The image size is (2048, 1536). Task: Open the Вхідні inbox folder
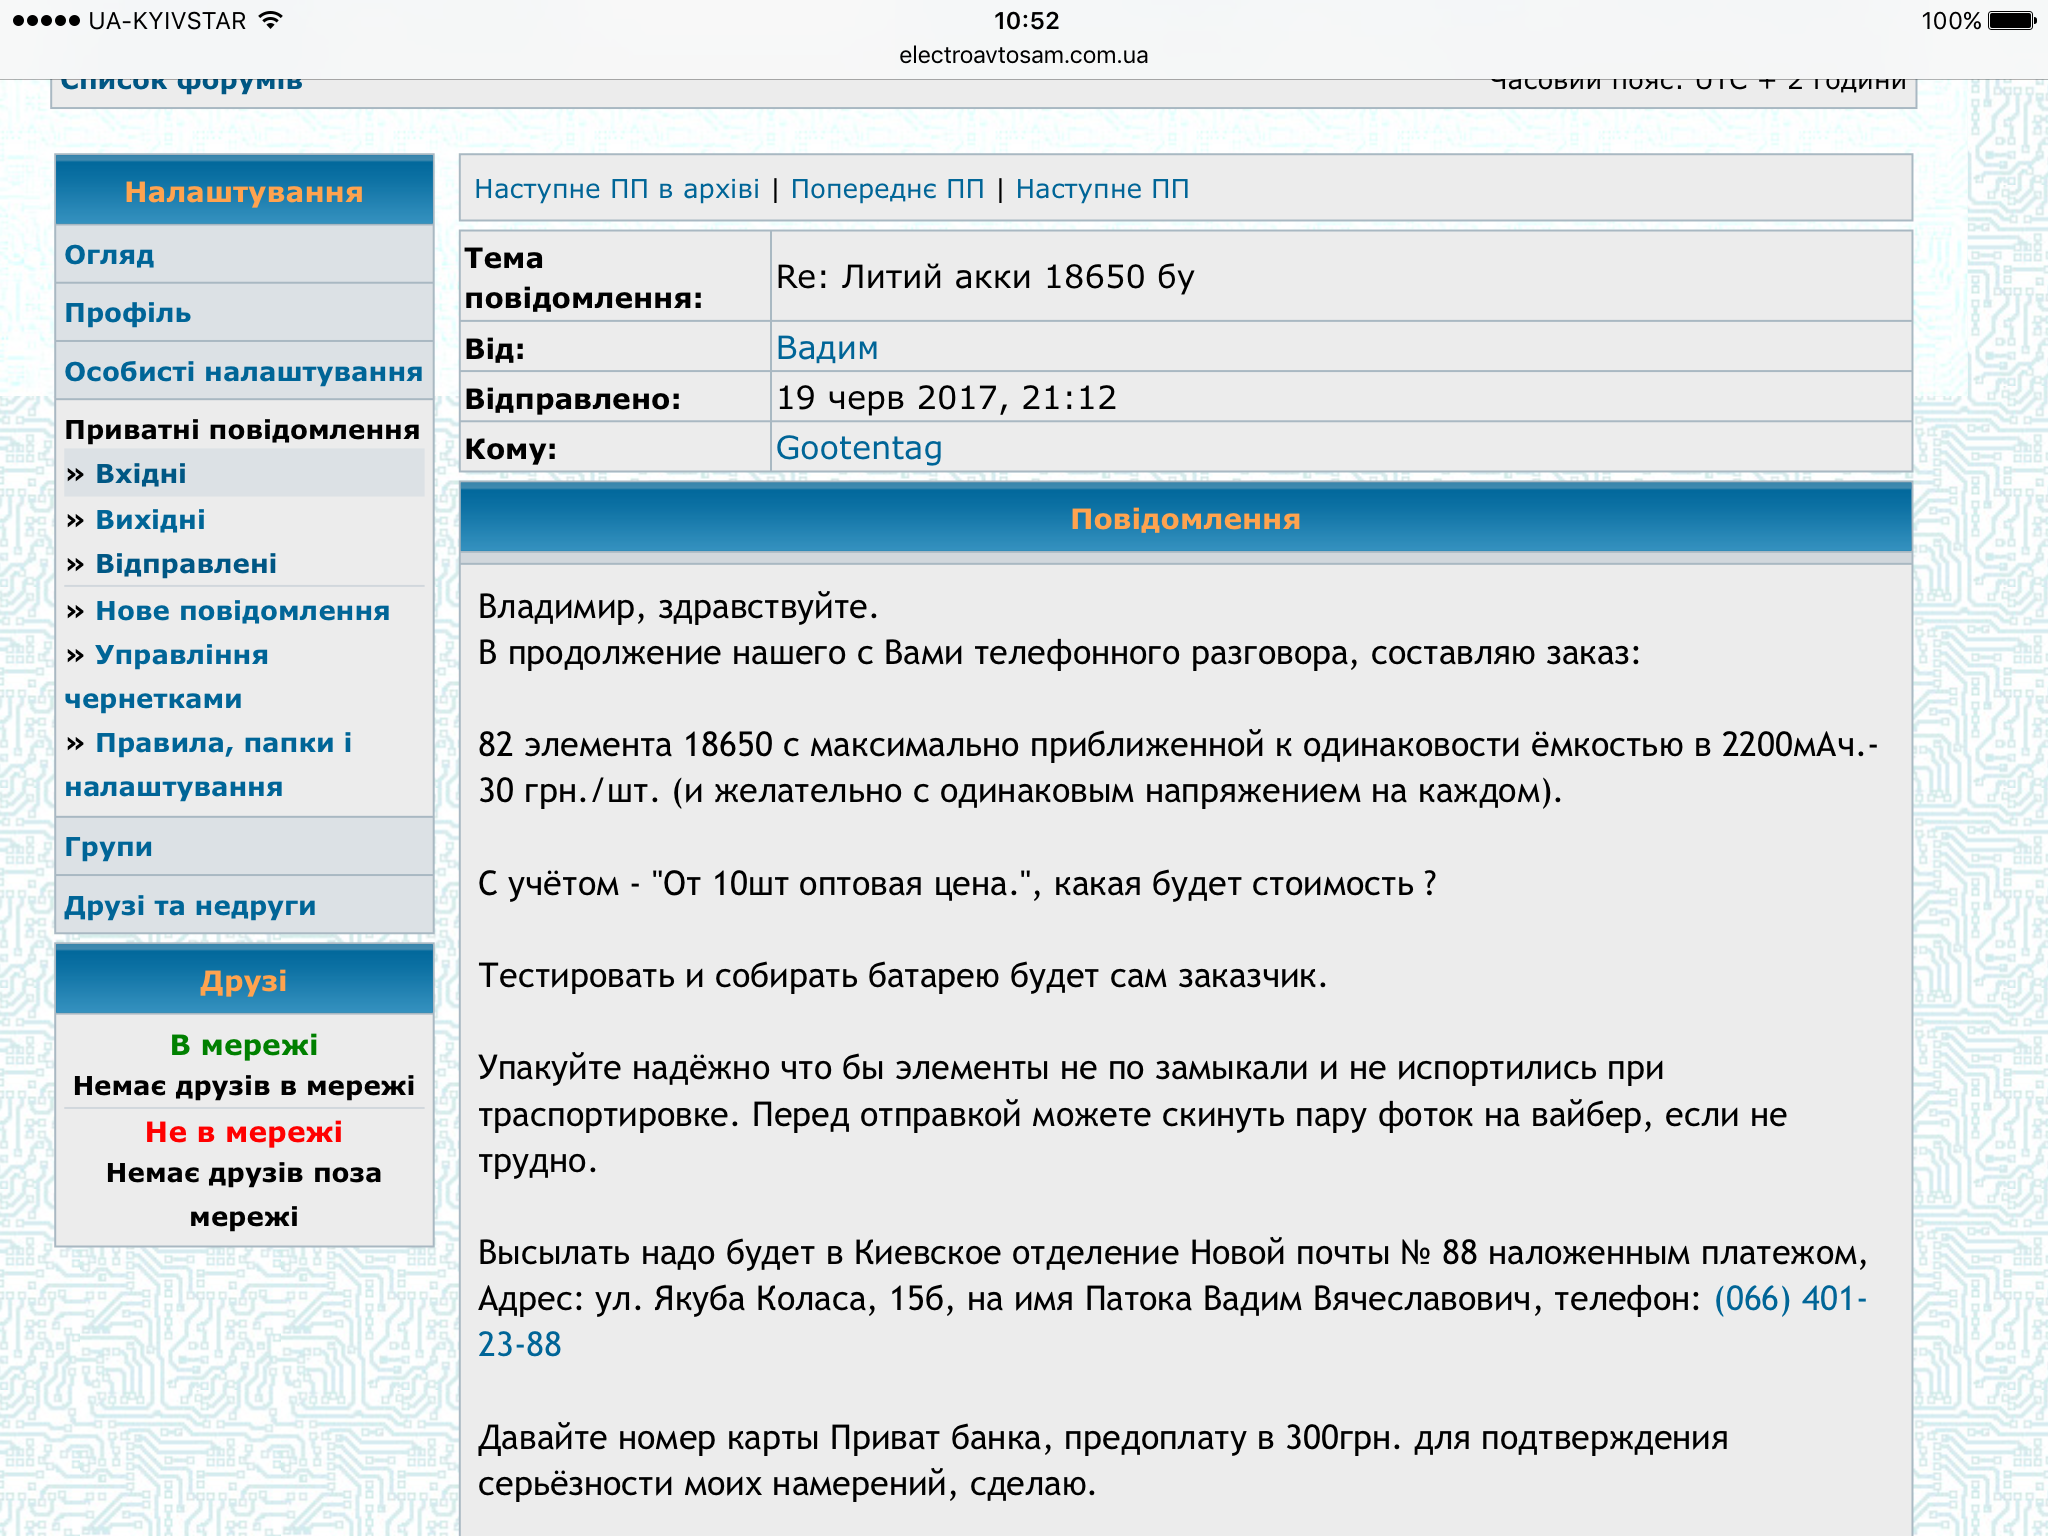click(140, 474)
